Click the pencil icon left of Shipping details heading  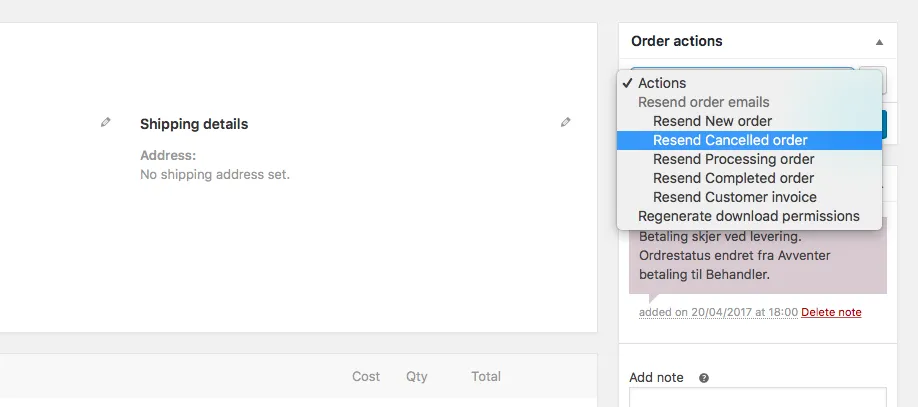(x=106, y=122)
